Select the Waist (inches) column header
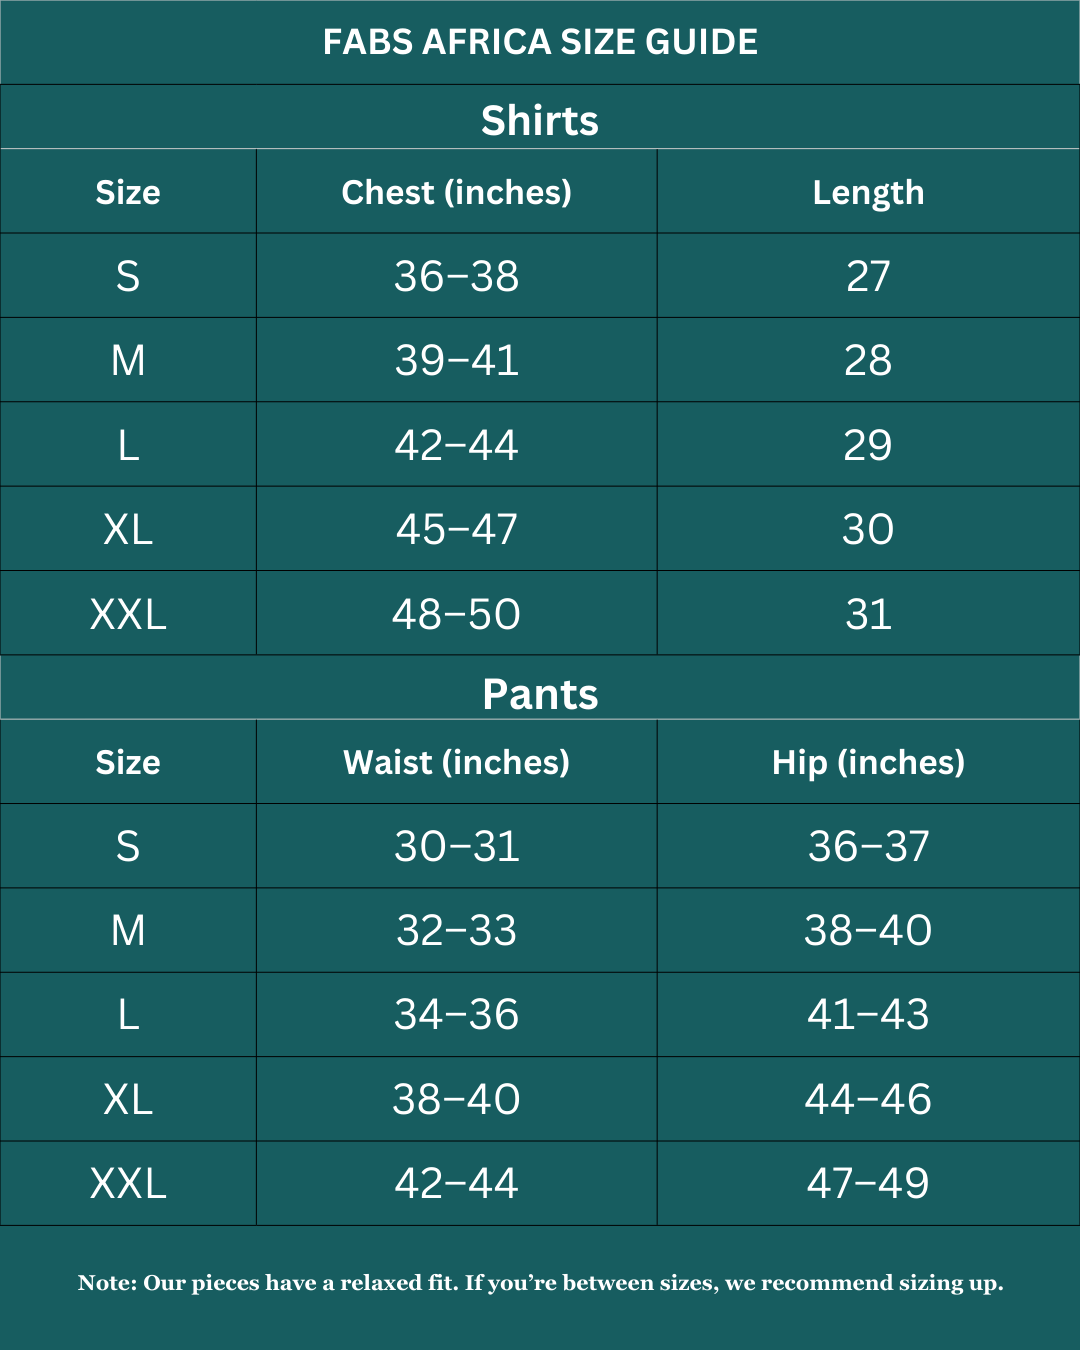The image size is (1080, 1350). 456,762
